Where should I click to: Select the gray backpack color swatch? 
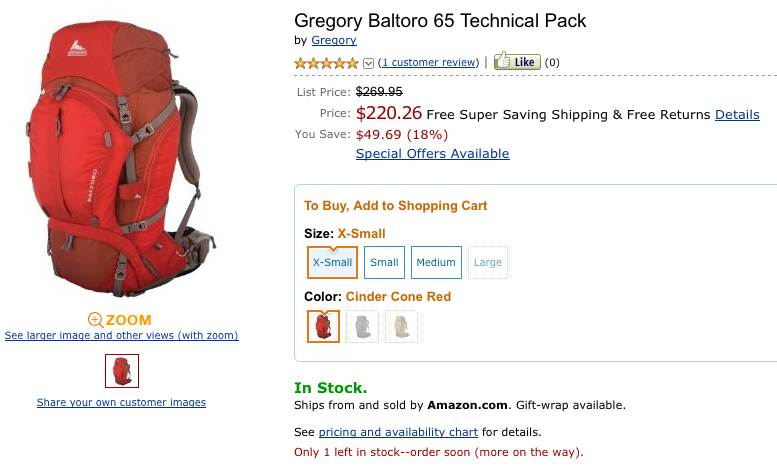pyautogui.click(x=362, y=327)
